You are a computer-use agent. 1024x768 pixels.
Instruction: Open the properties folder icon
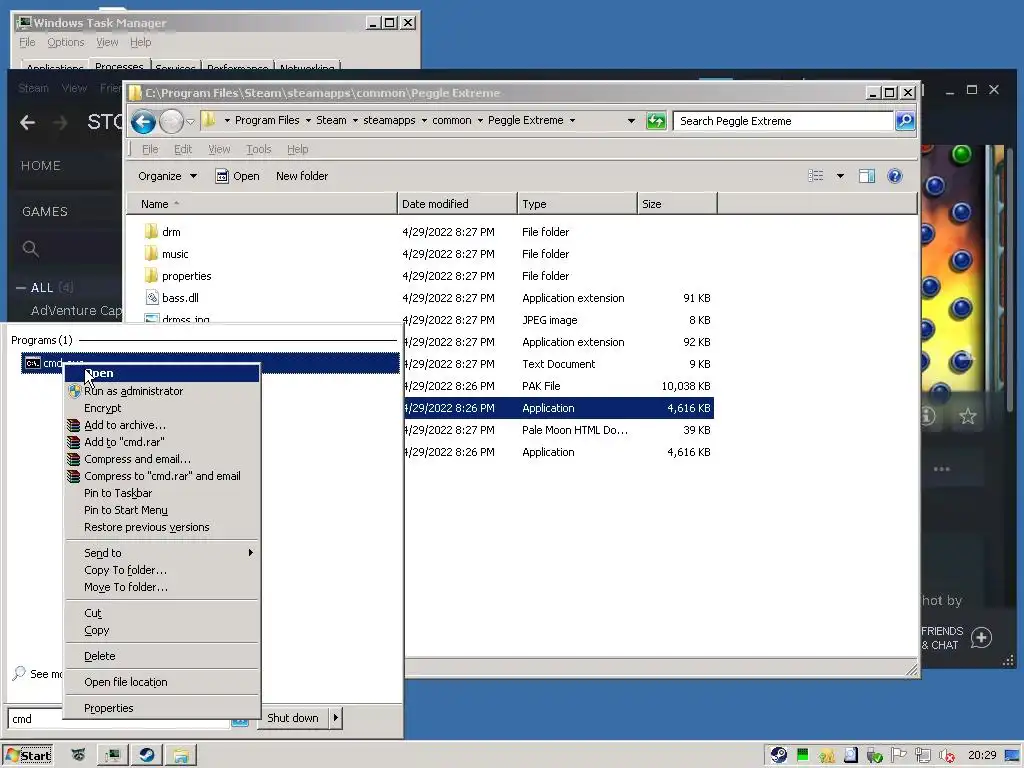152,276
